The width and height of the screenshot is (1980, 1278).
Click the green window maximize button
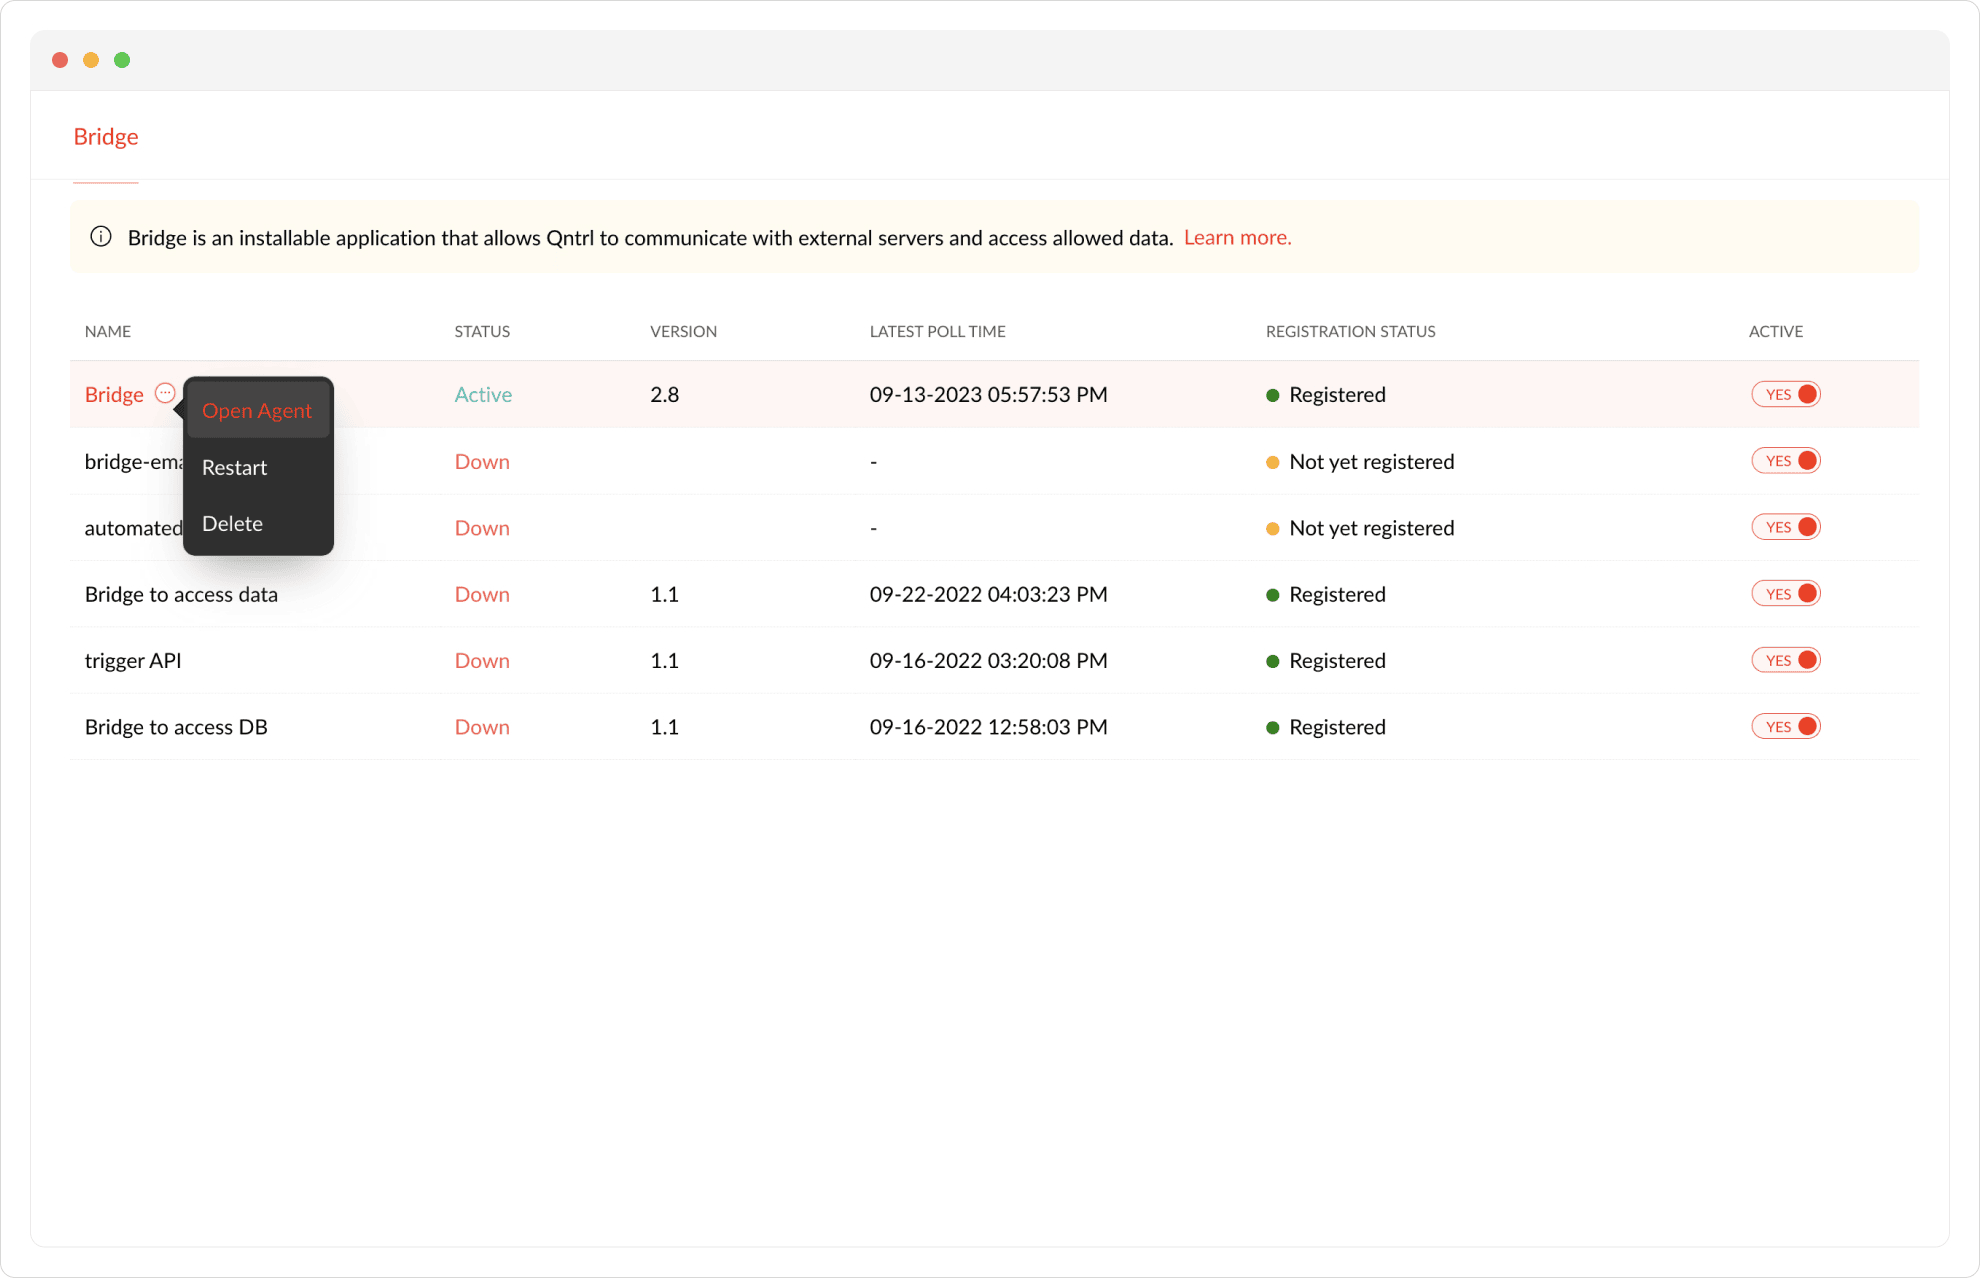pyautogui.click(x=122, y=60)
